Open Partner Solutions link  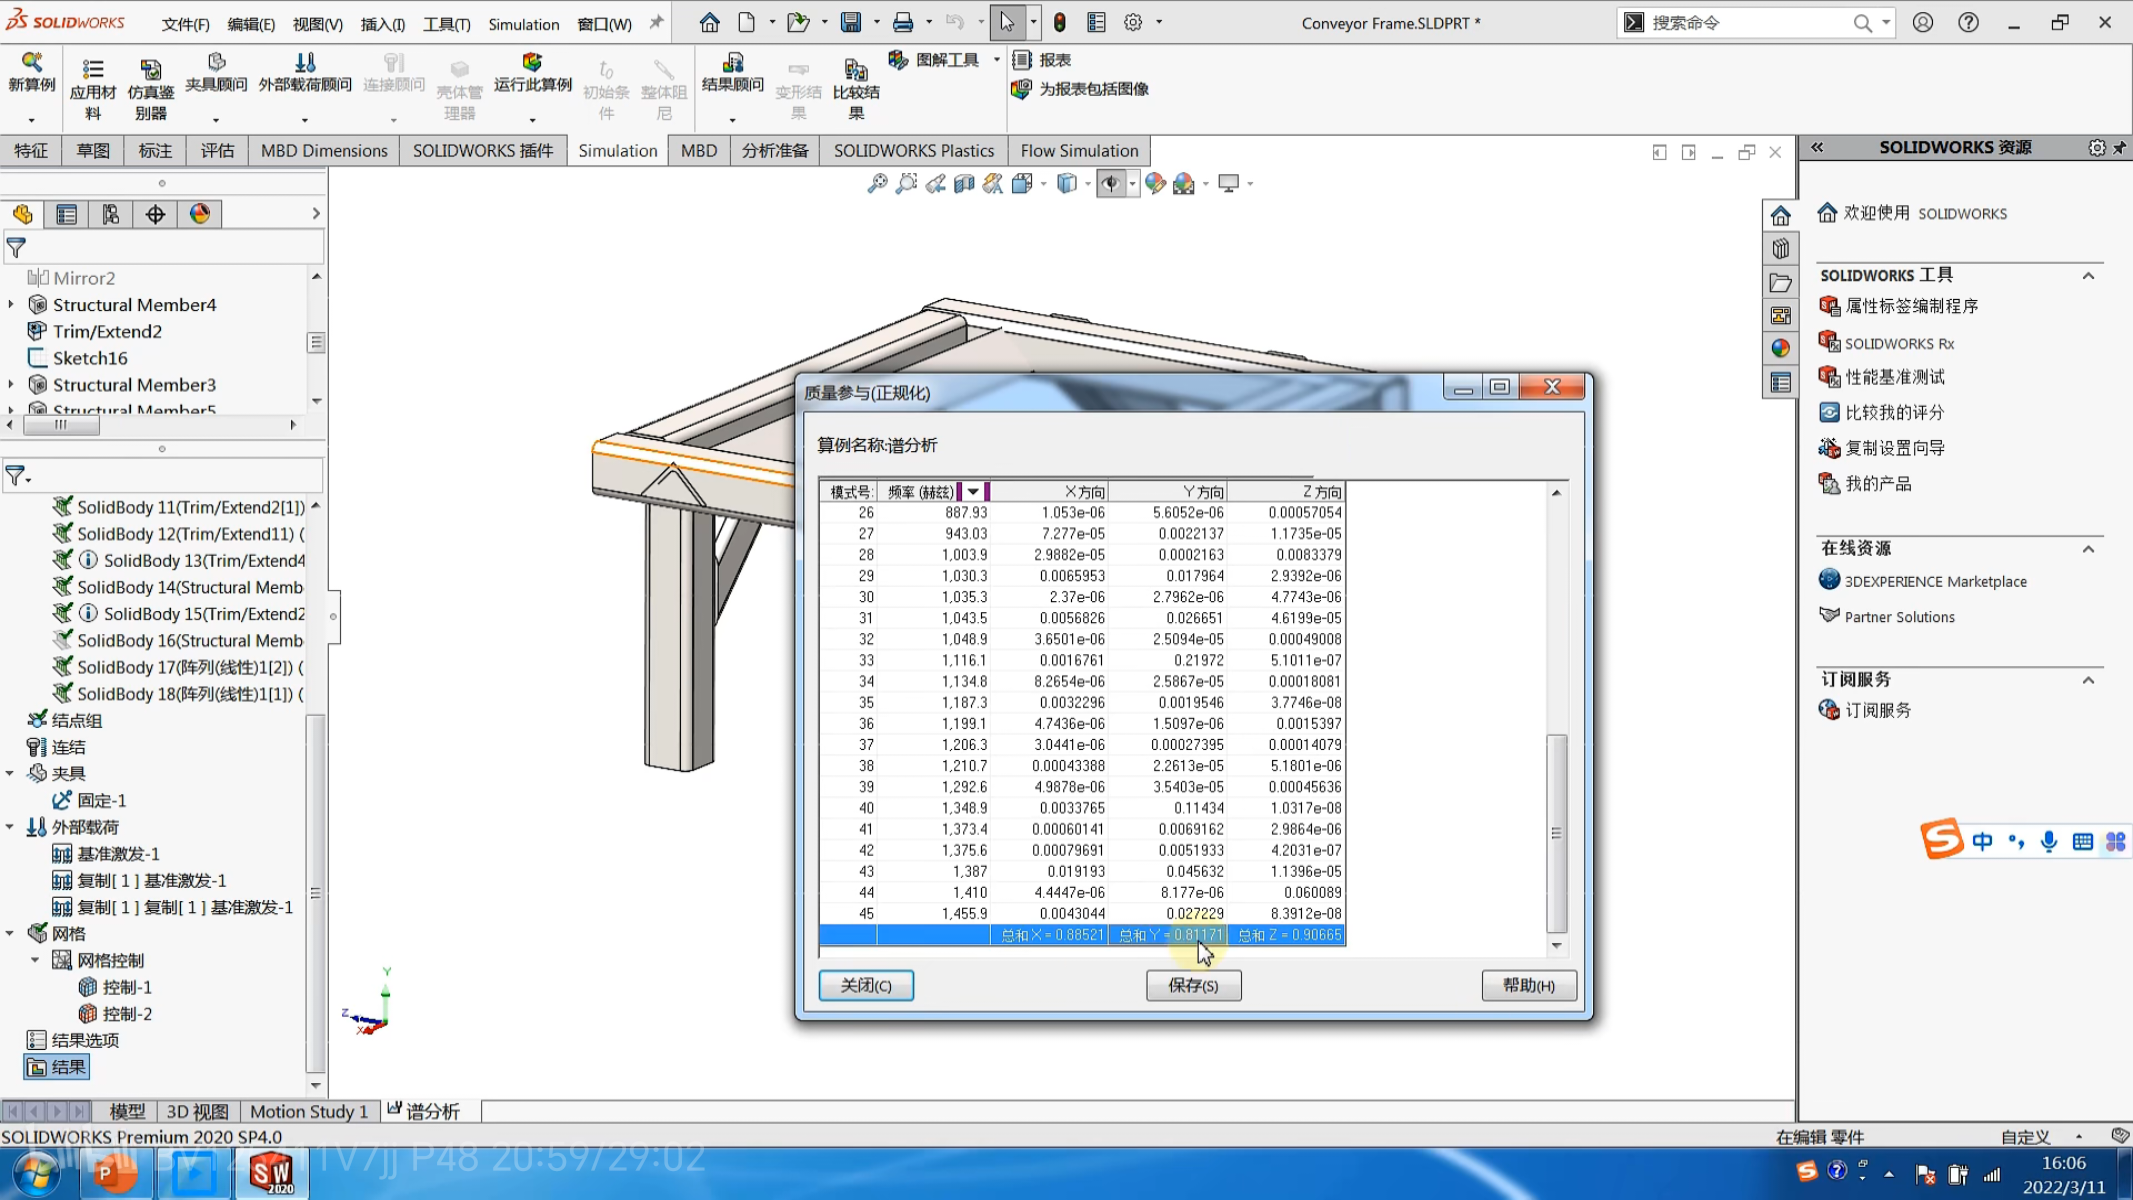click(1899, 617)
